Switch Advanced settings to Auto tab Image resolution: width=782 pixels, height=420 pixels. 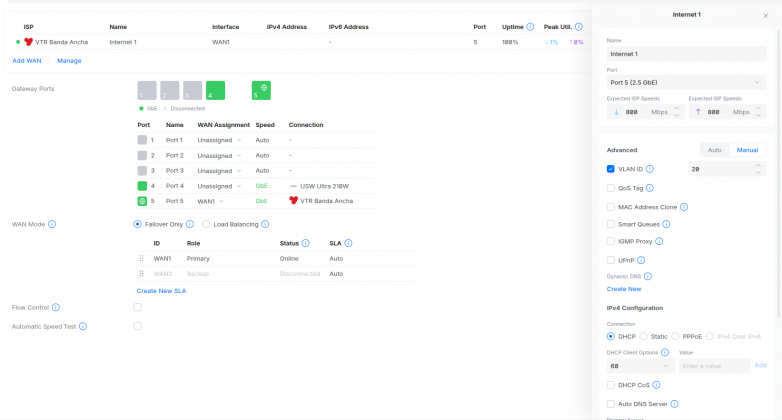(x=714, y=150)
